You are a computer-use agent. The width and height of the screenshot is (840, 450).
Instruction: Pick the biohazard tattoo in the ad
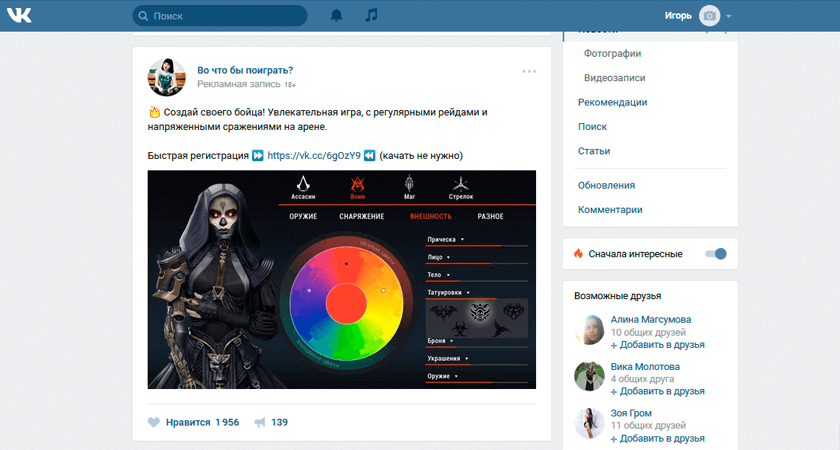click(460, 328)
